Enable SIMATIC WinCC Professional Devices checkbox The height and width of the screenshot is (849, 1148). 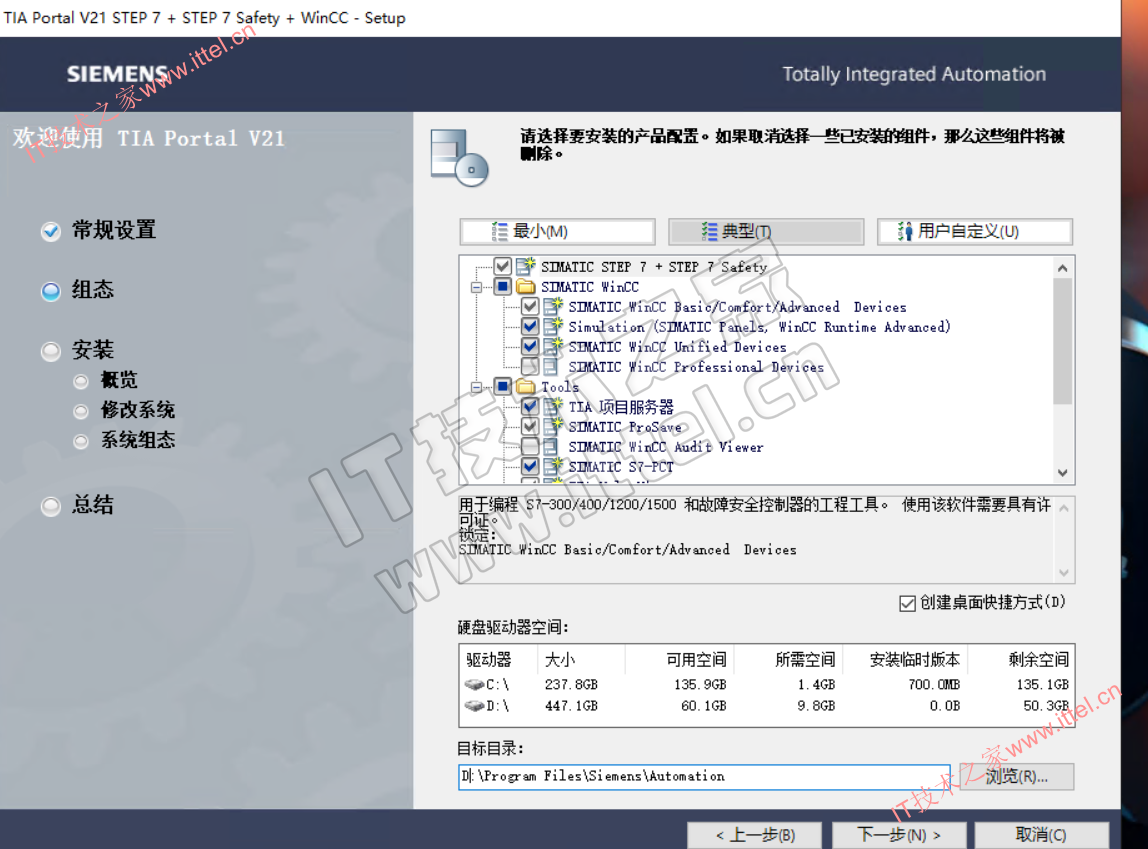pos(530,367)
